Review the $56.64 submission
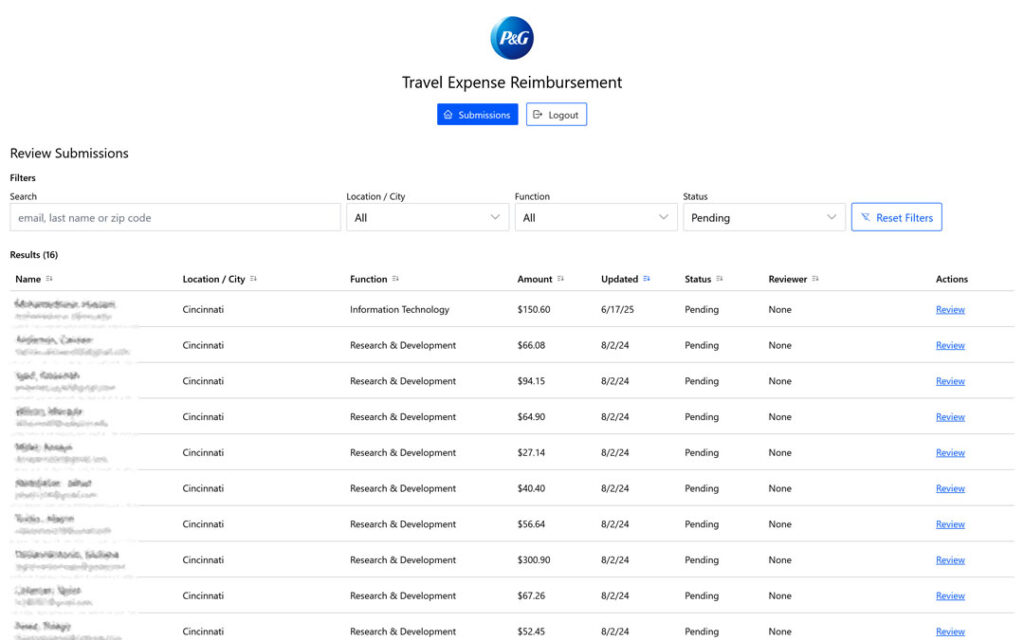1024x640 pixels. [x=950, y=524]
